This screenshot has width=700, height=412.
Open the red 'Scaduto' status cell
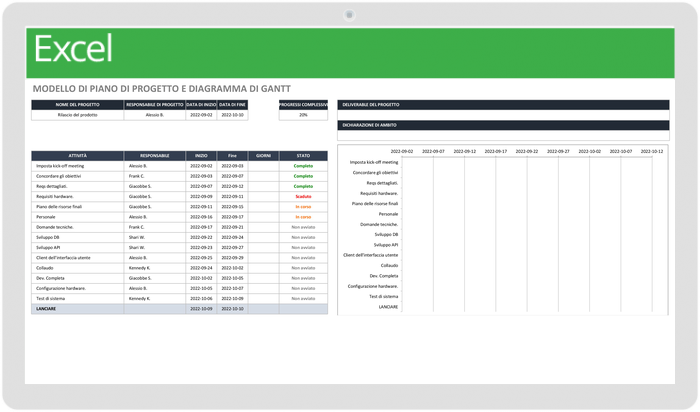click(x=303, y=197)
